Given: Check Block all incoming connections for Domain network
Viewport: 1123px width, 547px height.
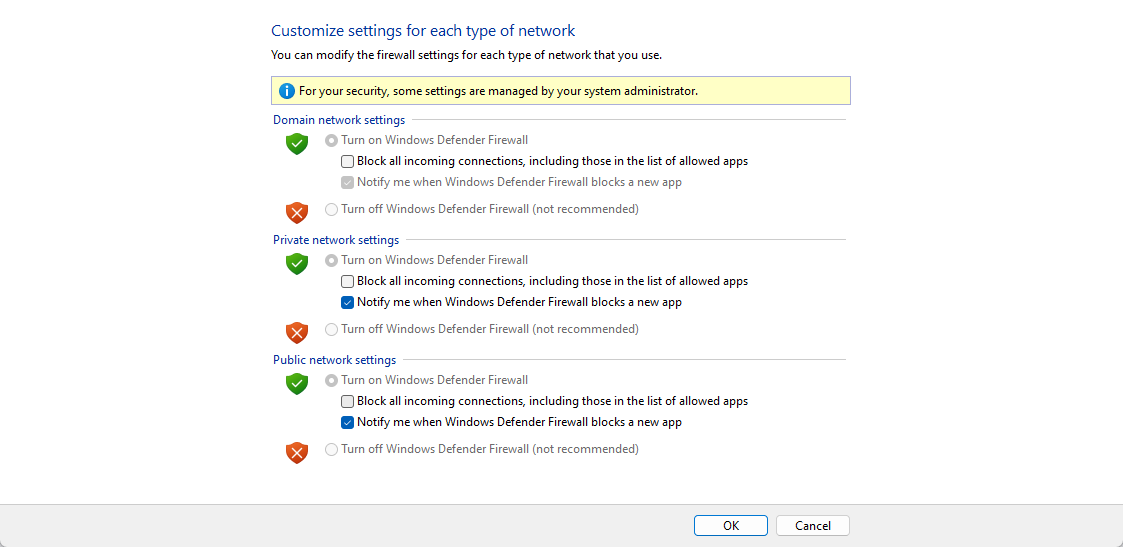Looking at the screenshot, I should (347, 161).
